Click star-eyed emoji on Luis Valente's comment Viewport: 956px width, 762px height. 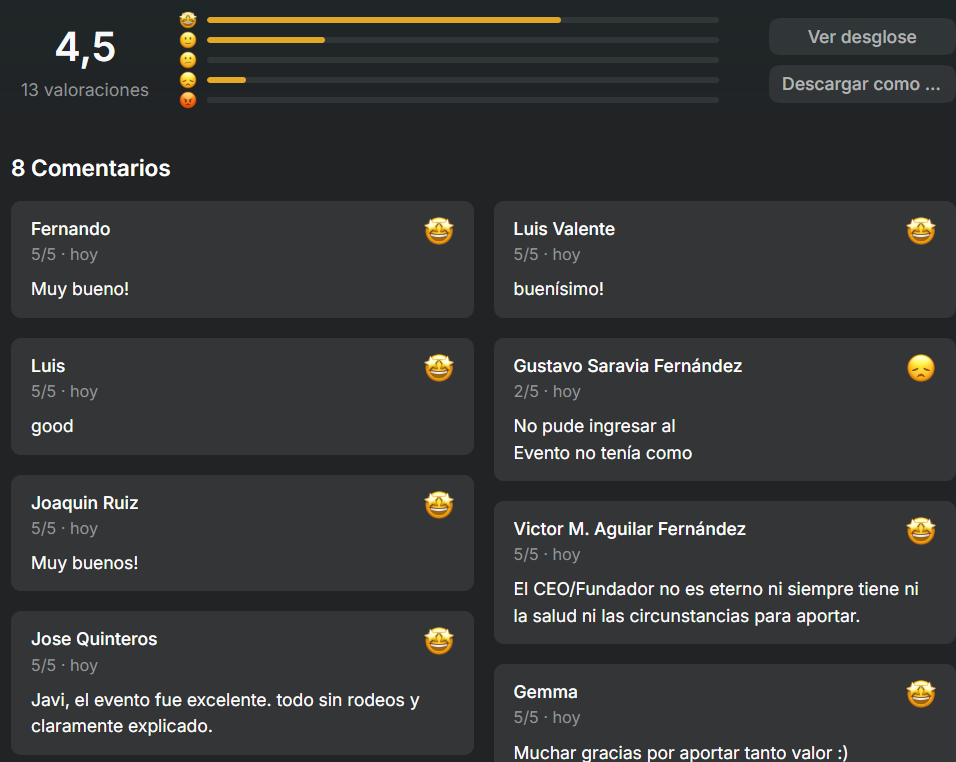click(921, 232)
